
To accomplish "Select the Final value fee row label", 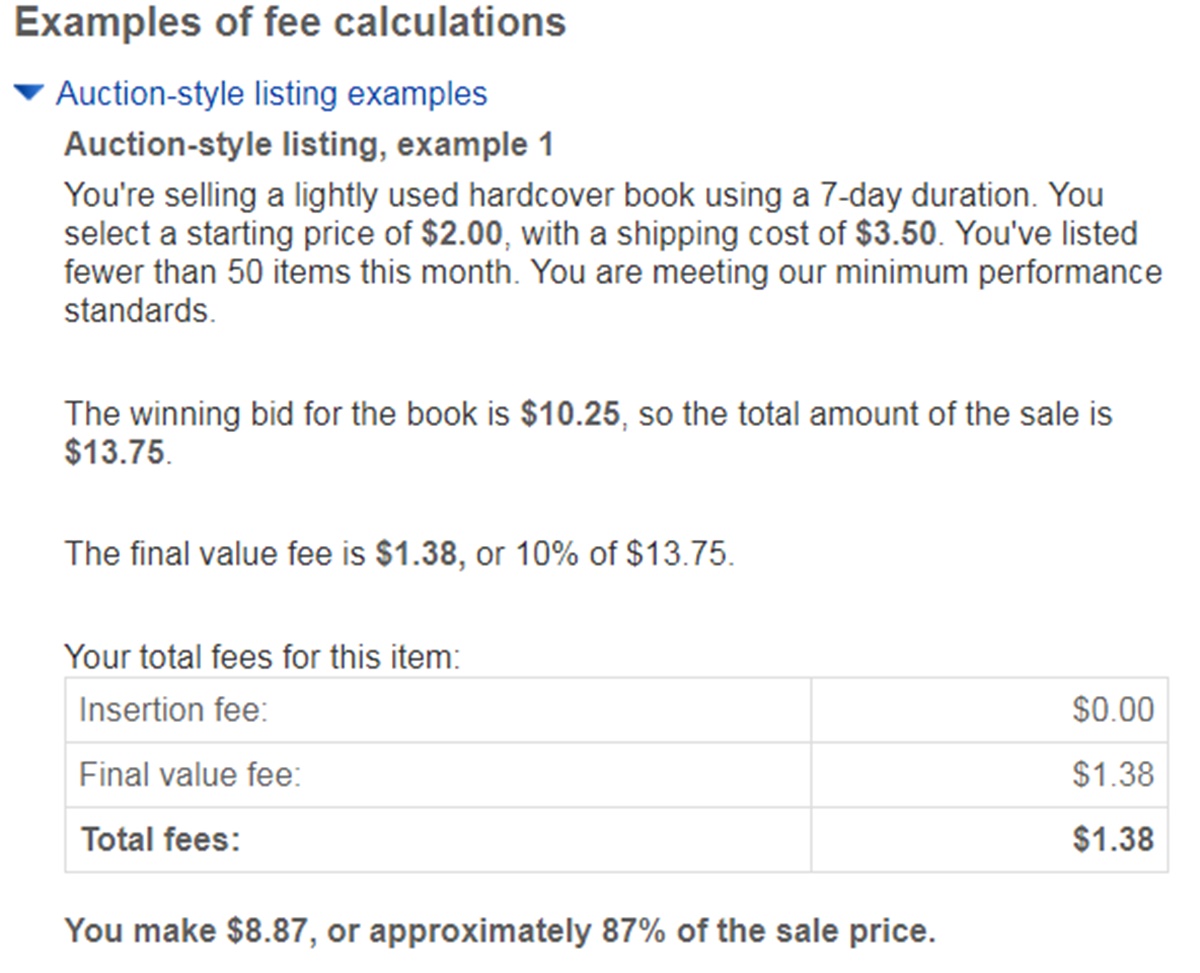I will click(190, 774).
